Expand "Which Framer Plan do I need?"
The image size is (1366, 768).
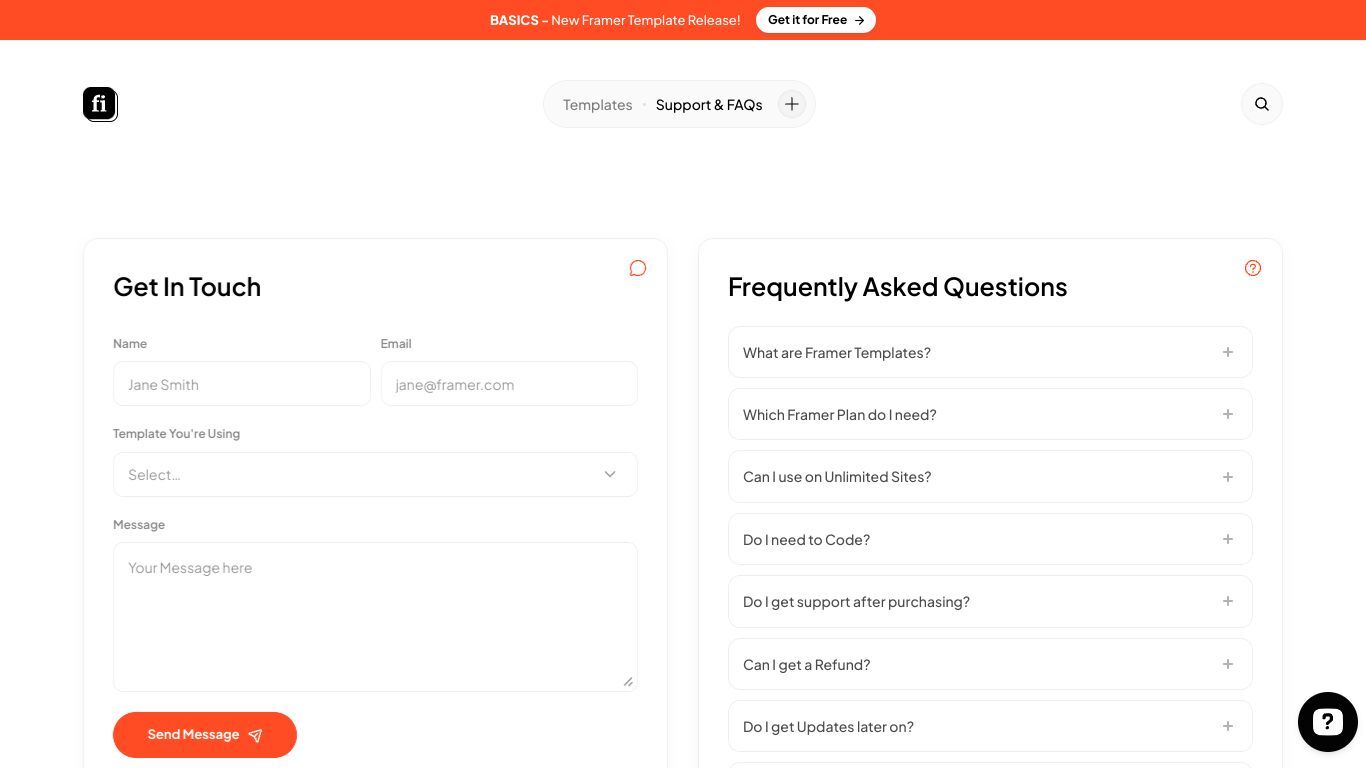point(990,414)
